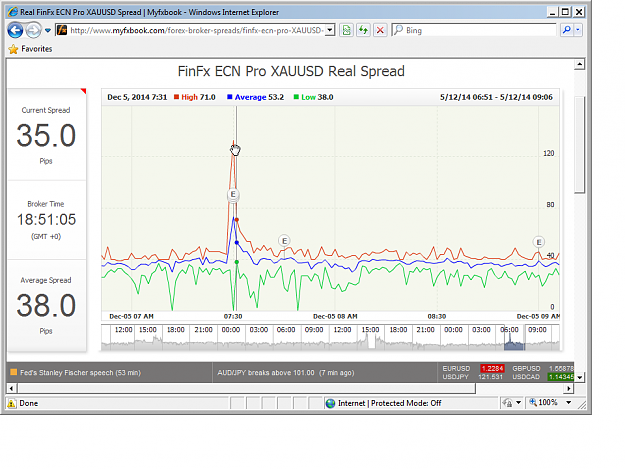Click the window resize grip icon
625x469 pixels.
(582, 405)
